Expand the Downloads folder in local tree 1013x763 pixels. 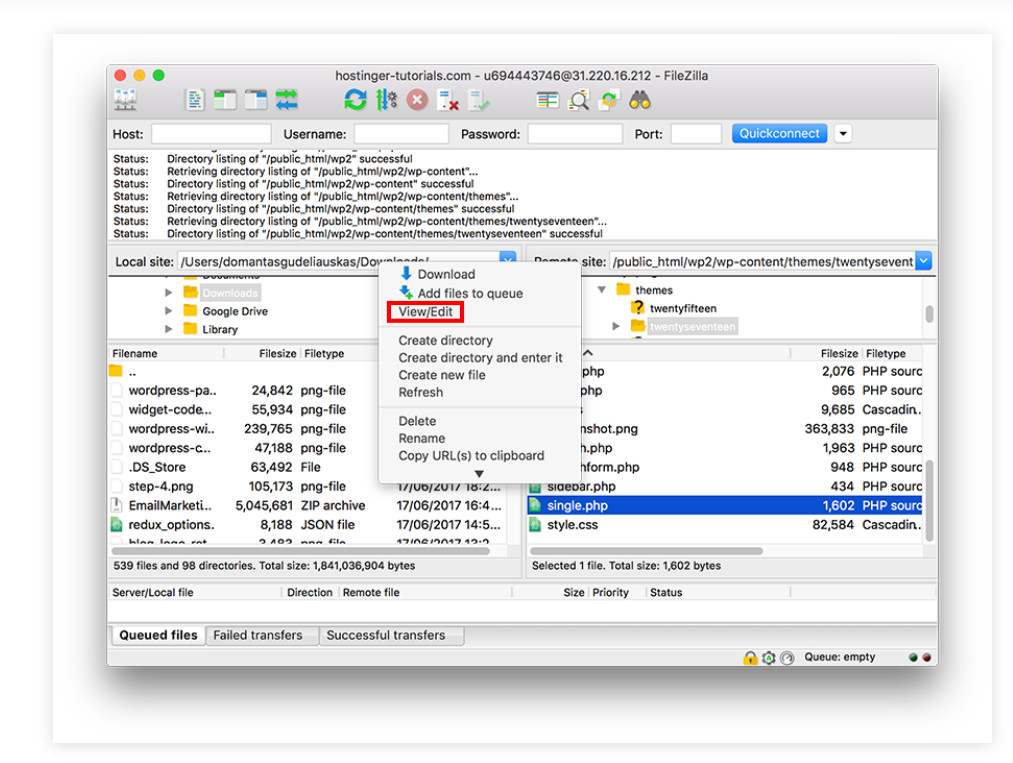(169, 293)
